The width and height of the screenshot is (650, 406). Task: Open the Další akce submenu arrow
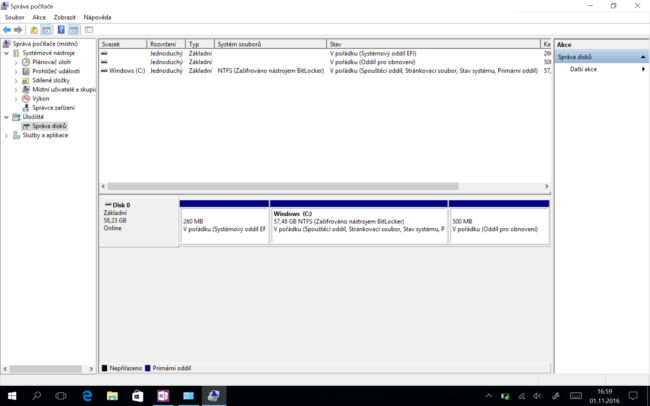[x=643, y=69]
